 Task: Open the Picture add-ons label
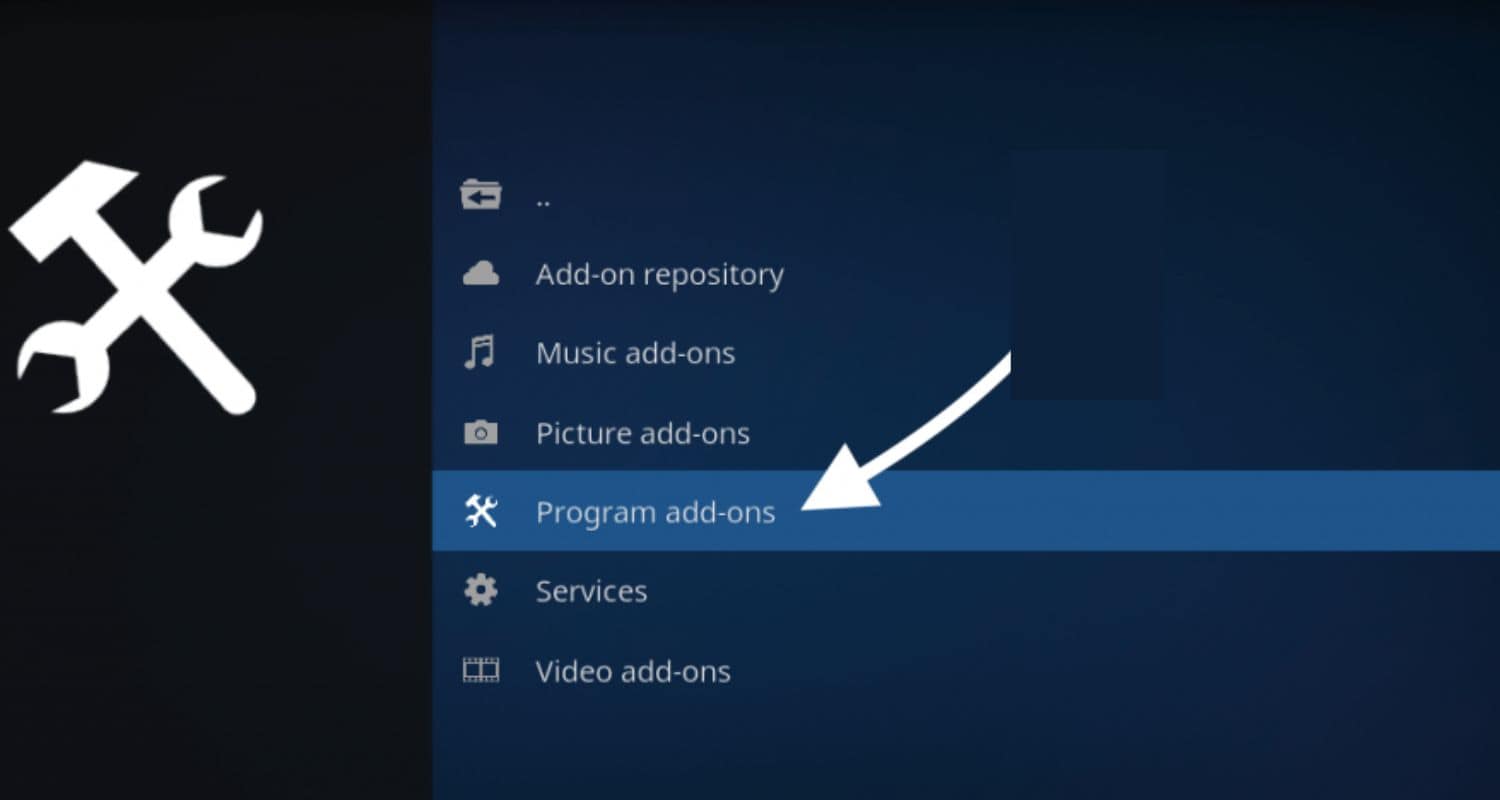pyautogui.click(x=643, y=433)
